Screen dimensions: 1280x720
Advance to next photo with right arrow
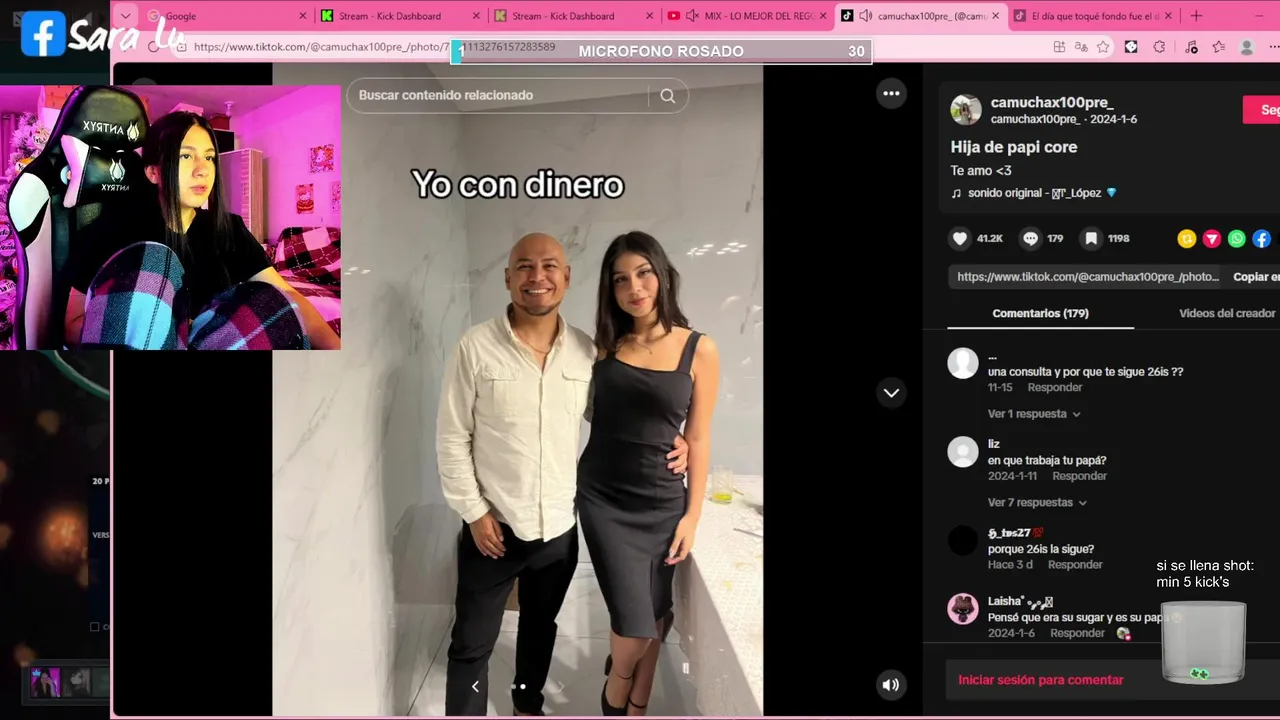560,686
